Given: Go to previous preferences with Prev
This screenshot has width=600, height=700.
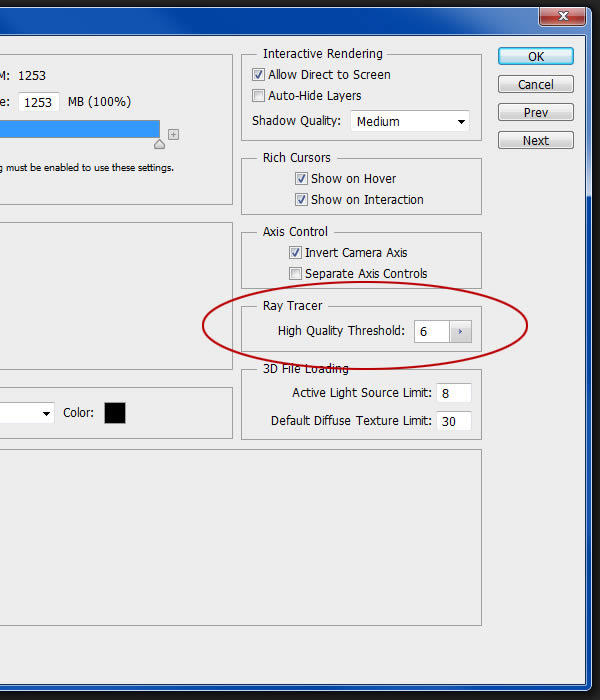Looking at the screenshot, I should [x=535, y=112].
